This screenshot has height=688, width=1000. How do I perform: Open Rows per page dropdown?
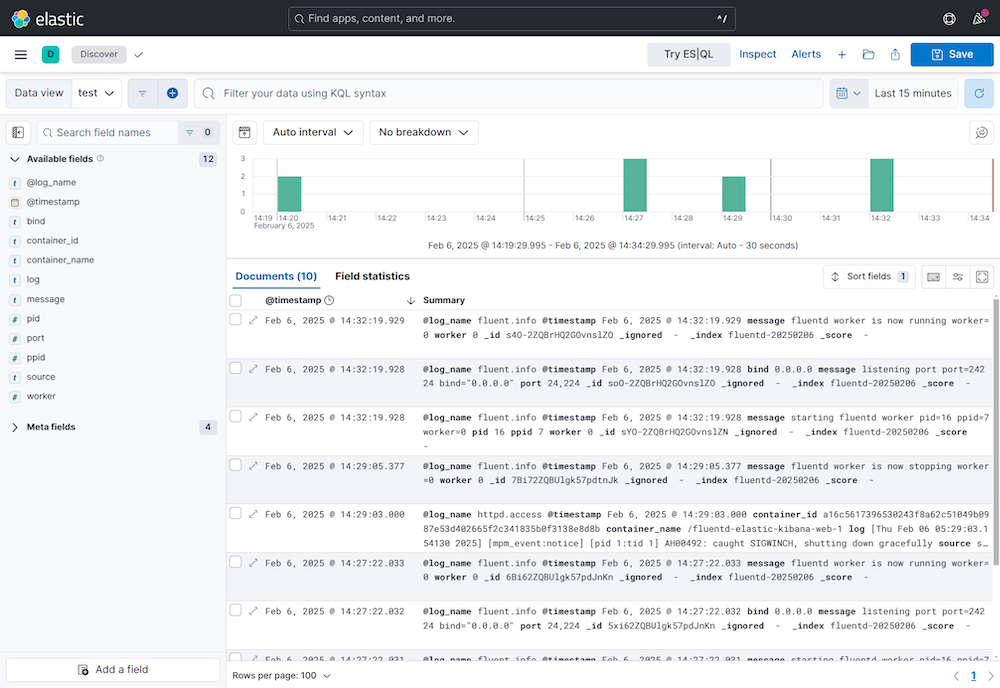[281, 675]
